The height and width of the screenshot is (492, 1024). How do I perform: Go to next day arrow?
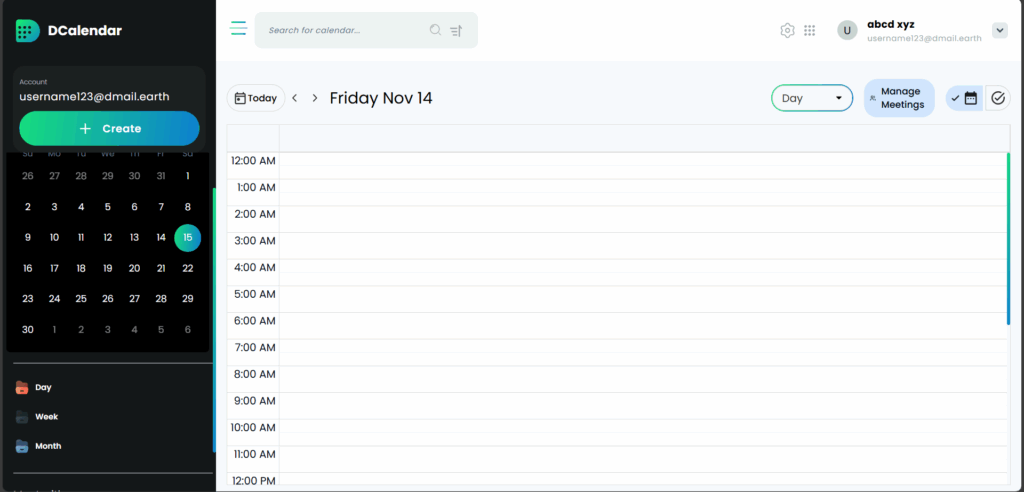315,98
